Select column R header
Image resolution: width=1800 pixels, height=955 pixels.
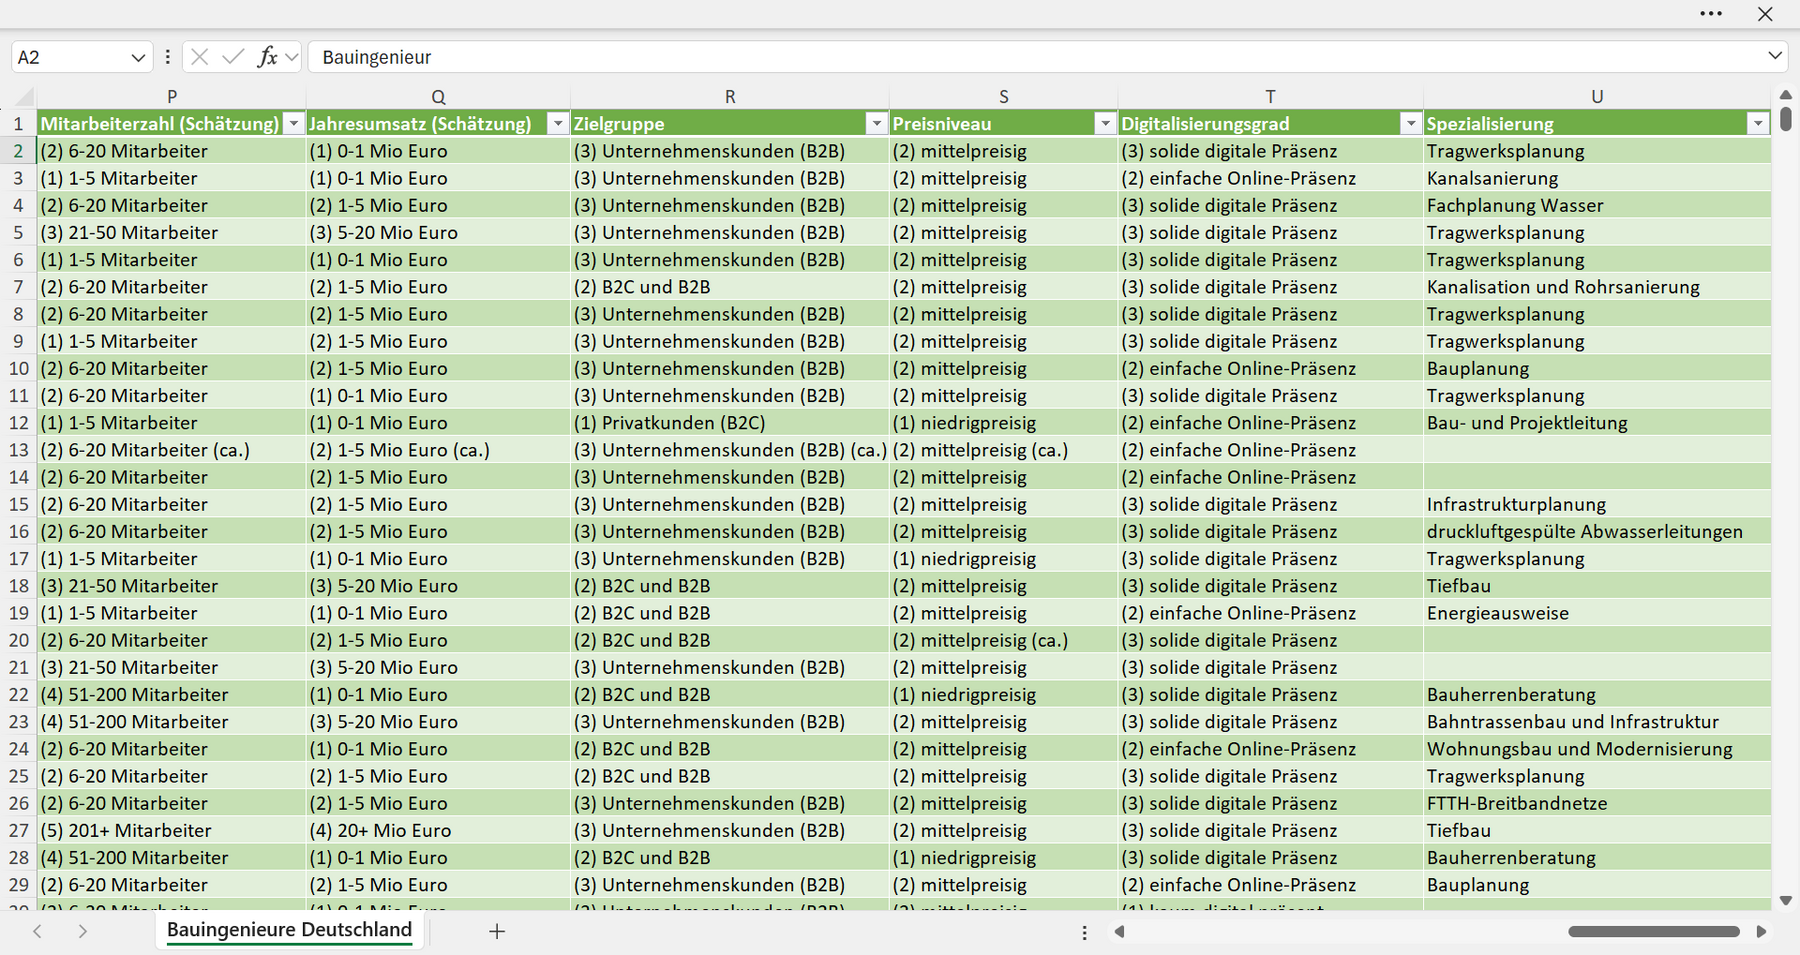pos(730,97)
